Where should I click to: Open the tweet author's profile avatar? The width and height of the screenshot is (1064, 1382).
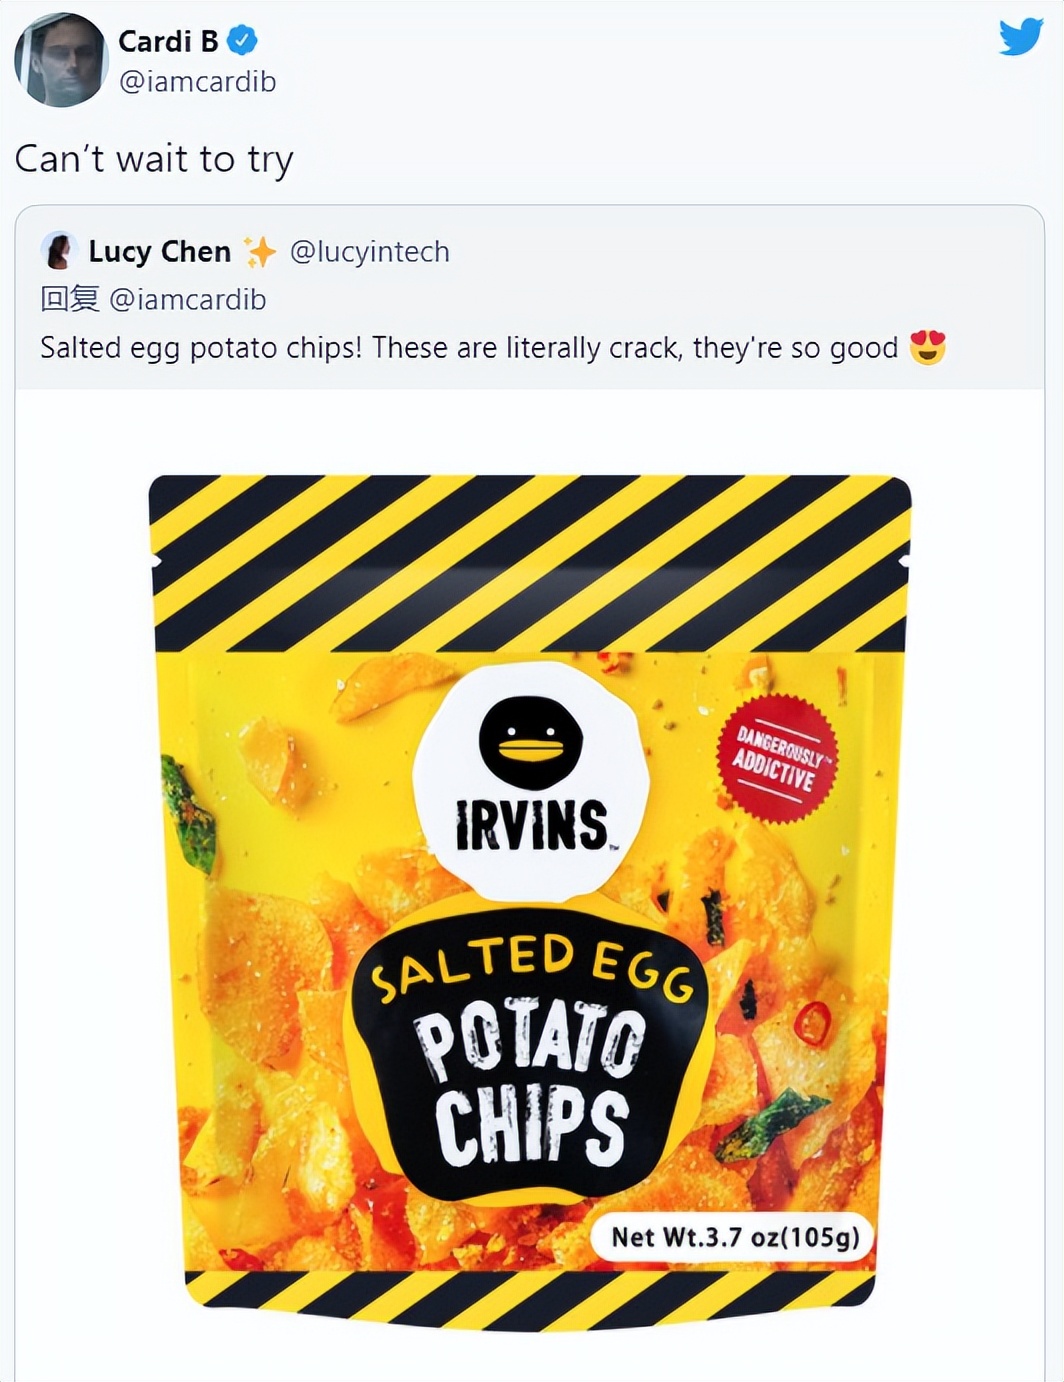[x=60, y=60]
